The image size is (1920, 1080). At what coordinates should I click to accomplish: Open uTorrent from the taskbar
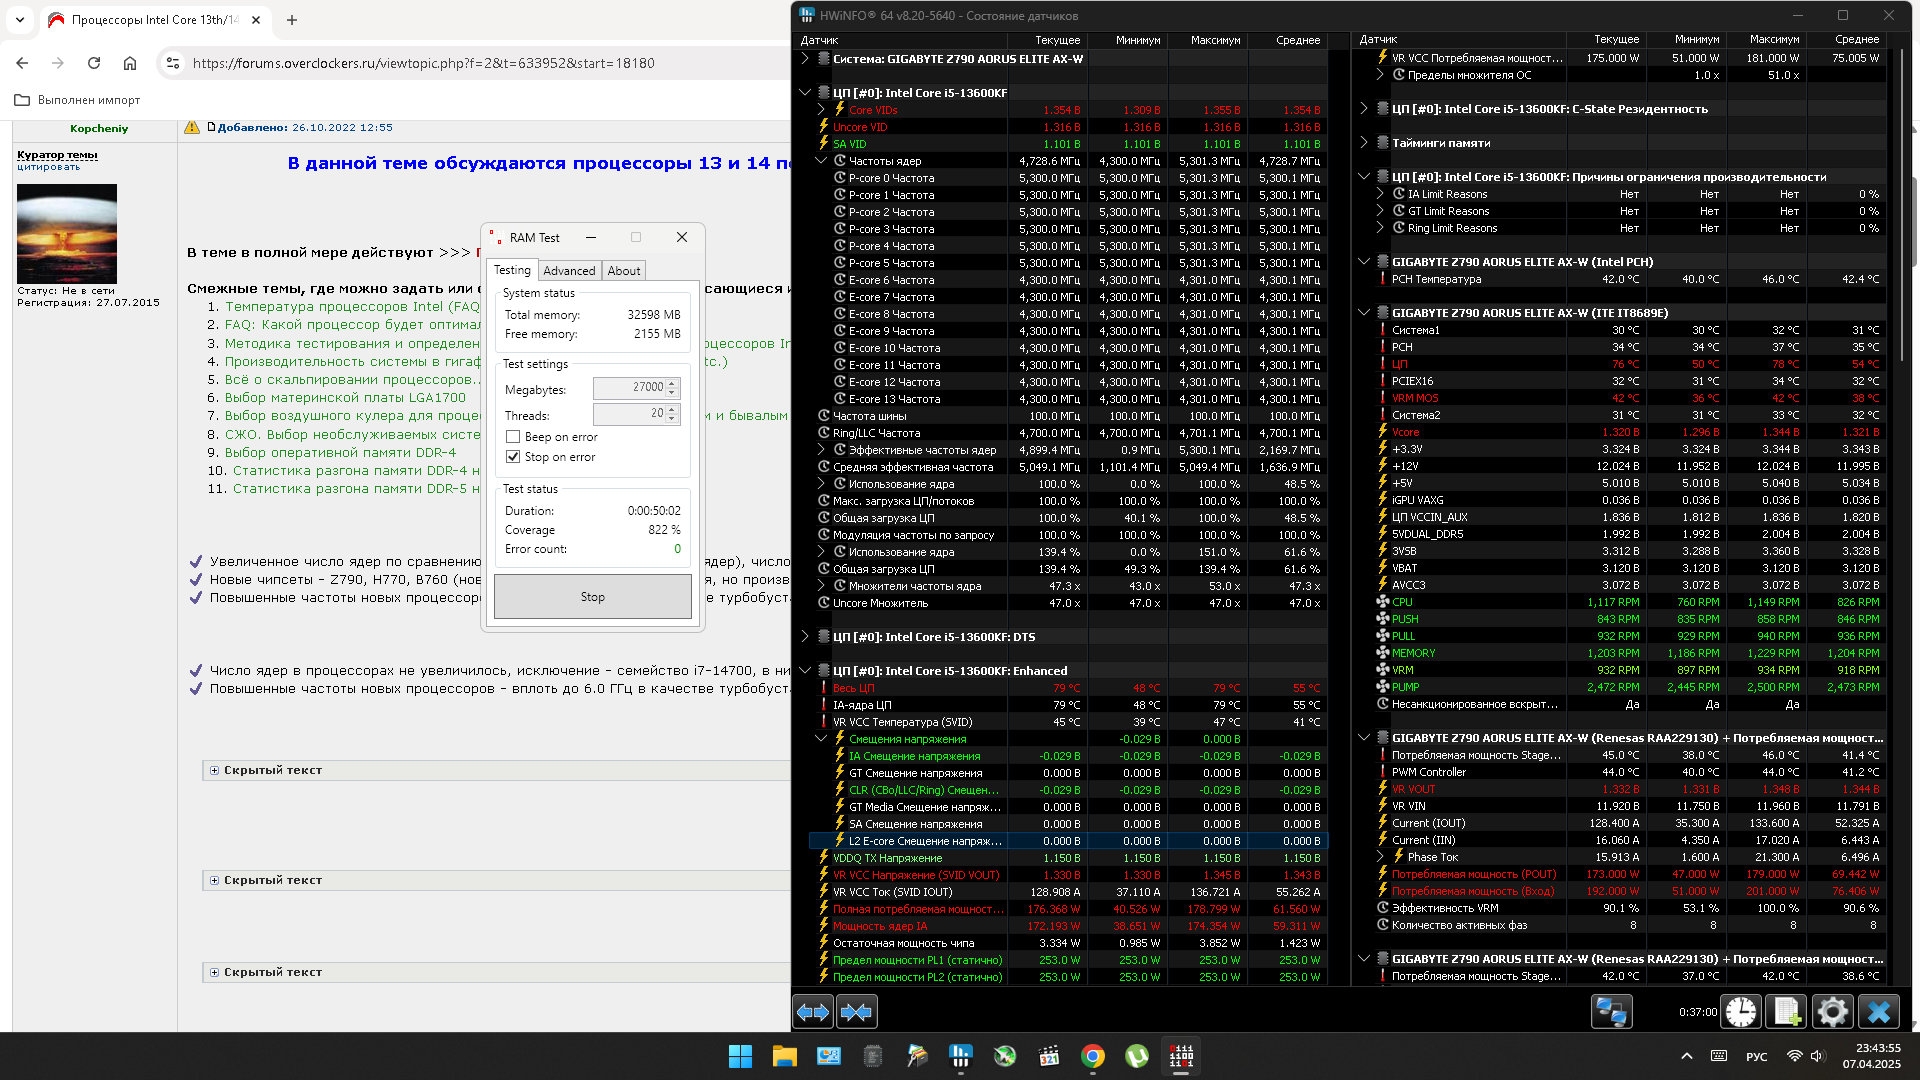1137,1056
